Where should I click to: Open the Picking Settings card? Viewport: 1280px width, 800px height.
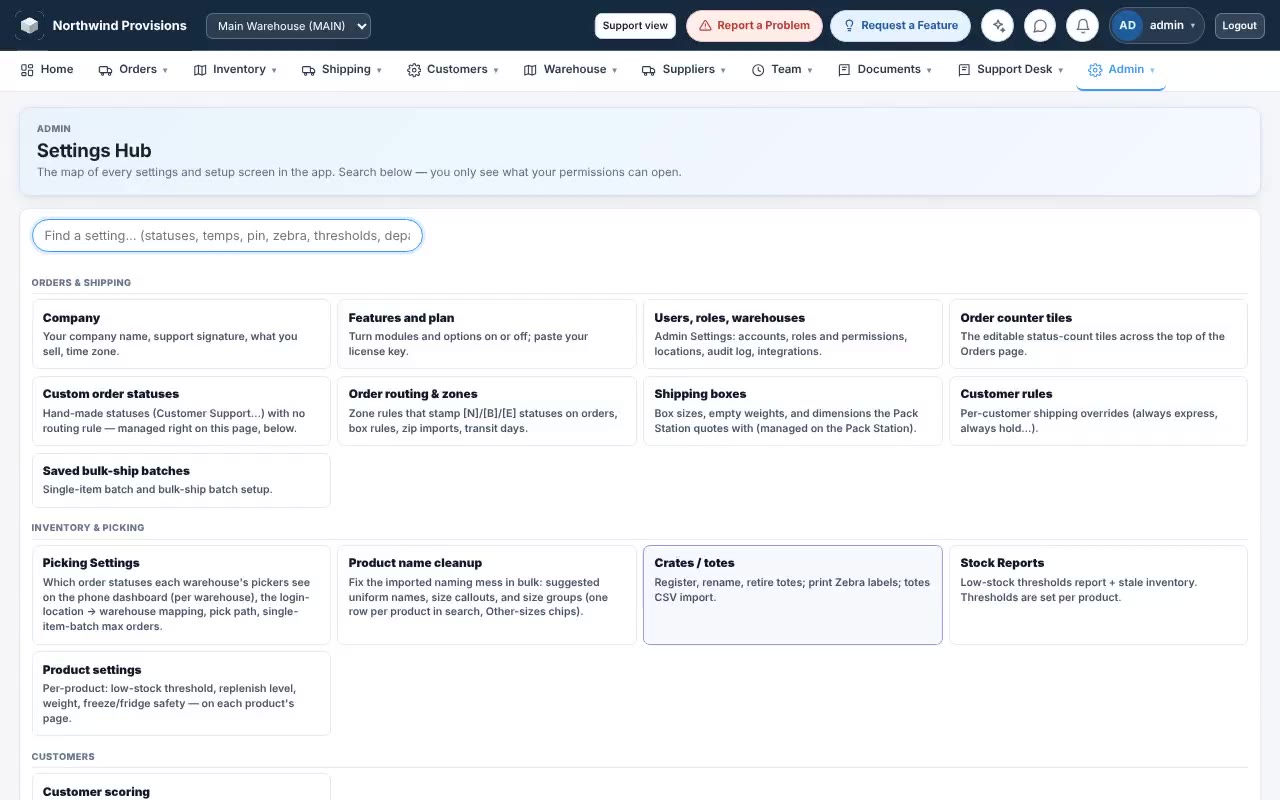click(181, 594)
